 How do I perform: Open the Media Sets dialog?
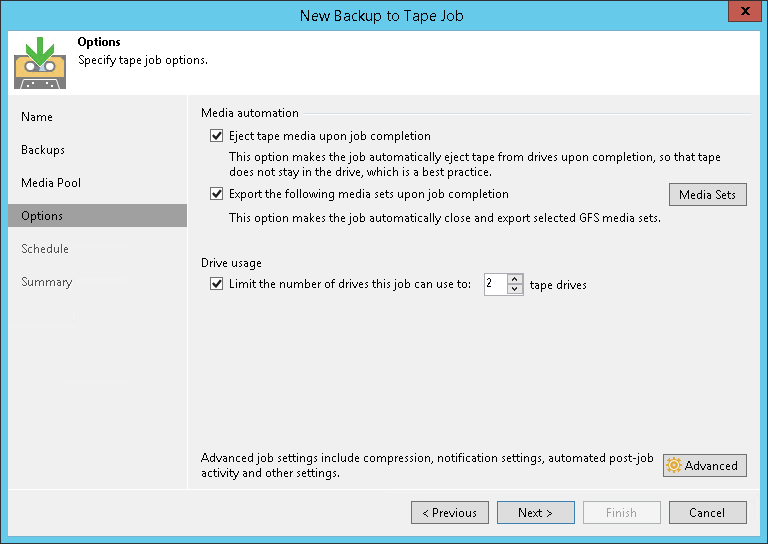point(707,194)
